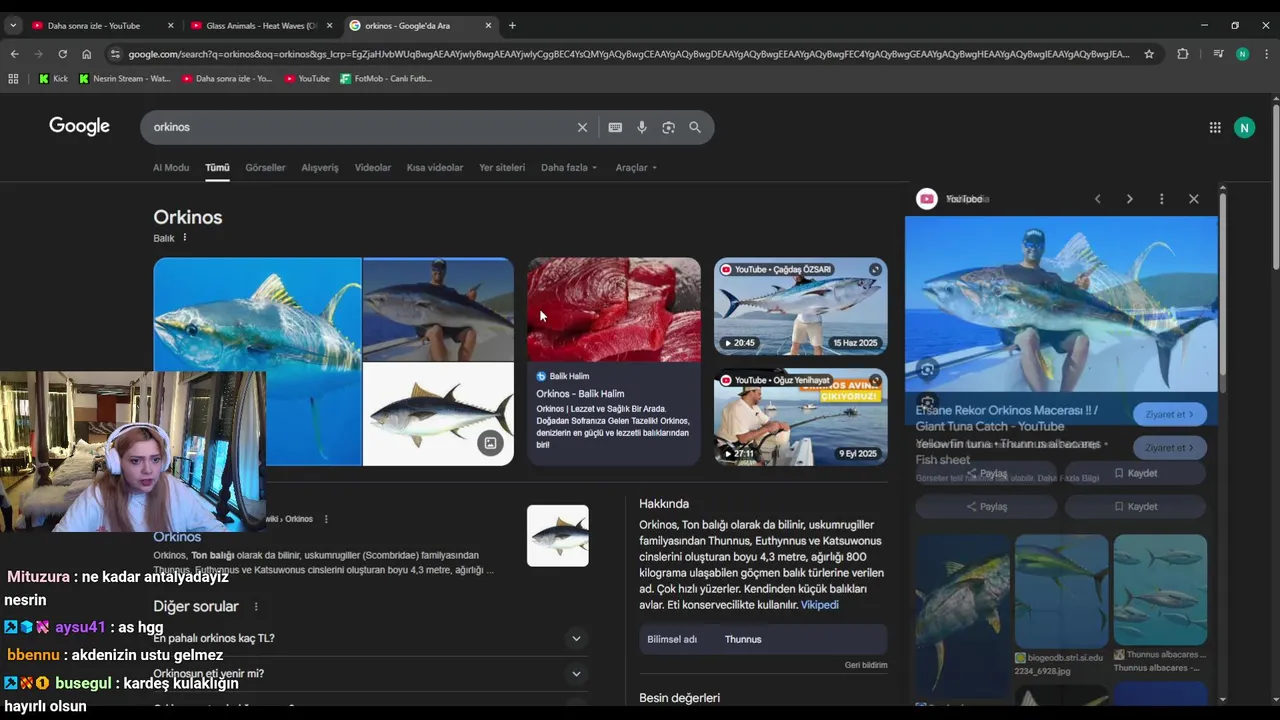
Task: Open the large preview tuna catch image
Action: [1061, 304]
